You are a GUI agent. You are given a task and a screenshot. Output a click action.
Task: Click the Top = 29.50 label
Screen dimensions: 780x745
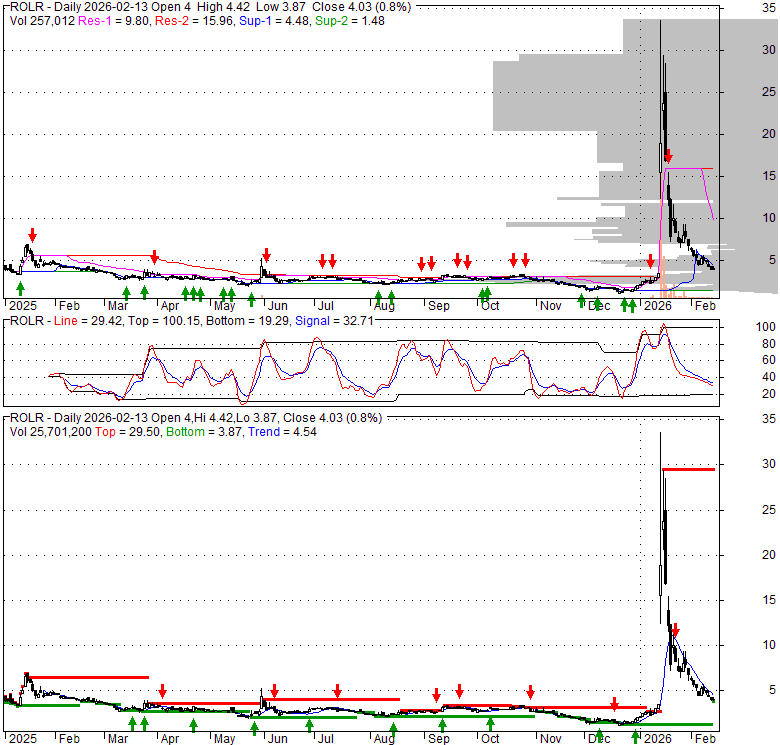pyautogui.click(x=127, y=432)
